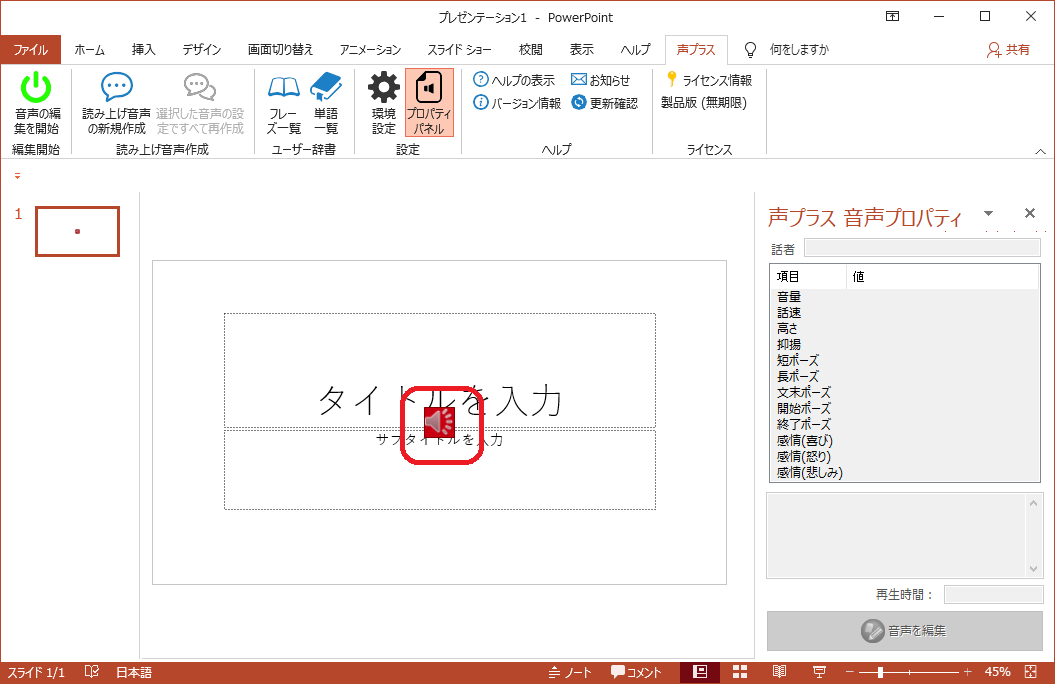This screenshot has height=684, width=1055.
Task: Select the 感情(喜び) property row
Action: [x=905, y=441]
